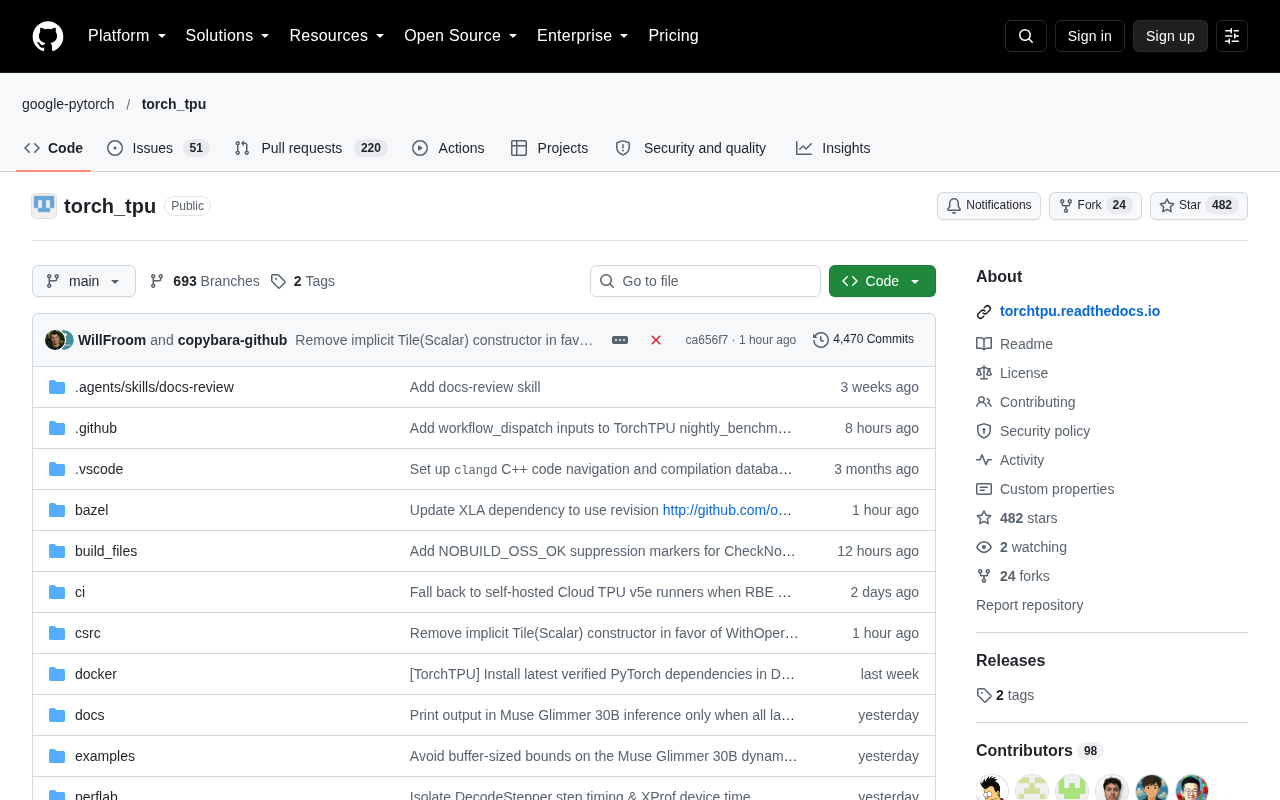Click the Notifications bell button
This screenshot has width=1280, height=800.
click(x=989, y=206)
